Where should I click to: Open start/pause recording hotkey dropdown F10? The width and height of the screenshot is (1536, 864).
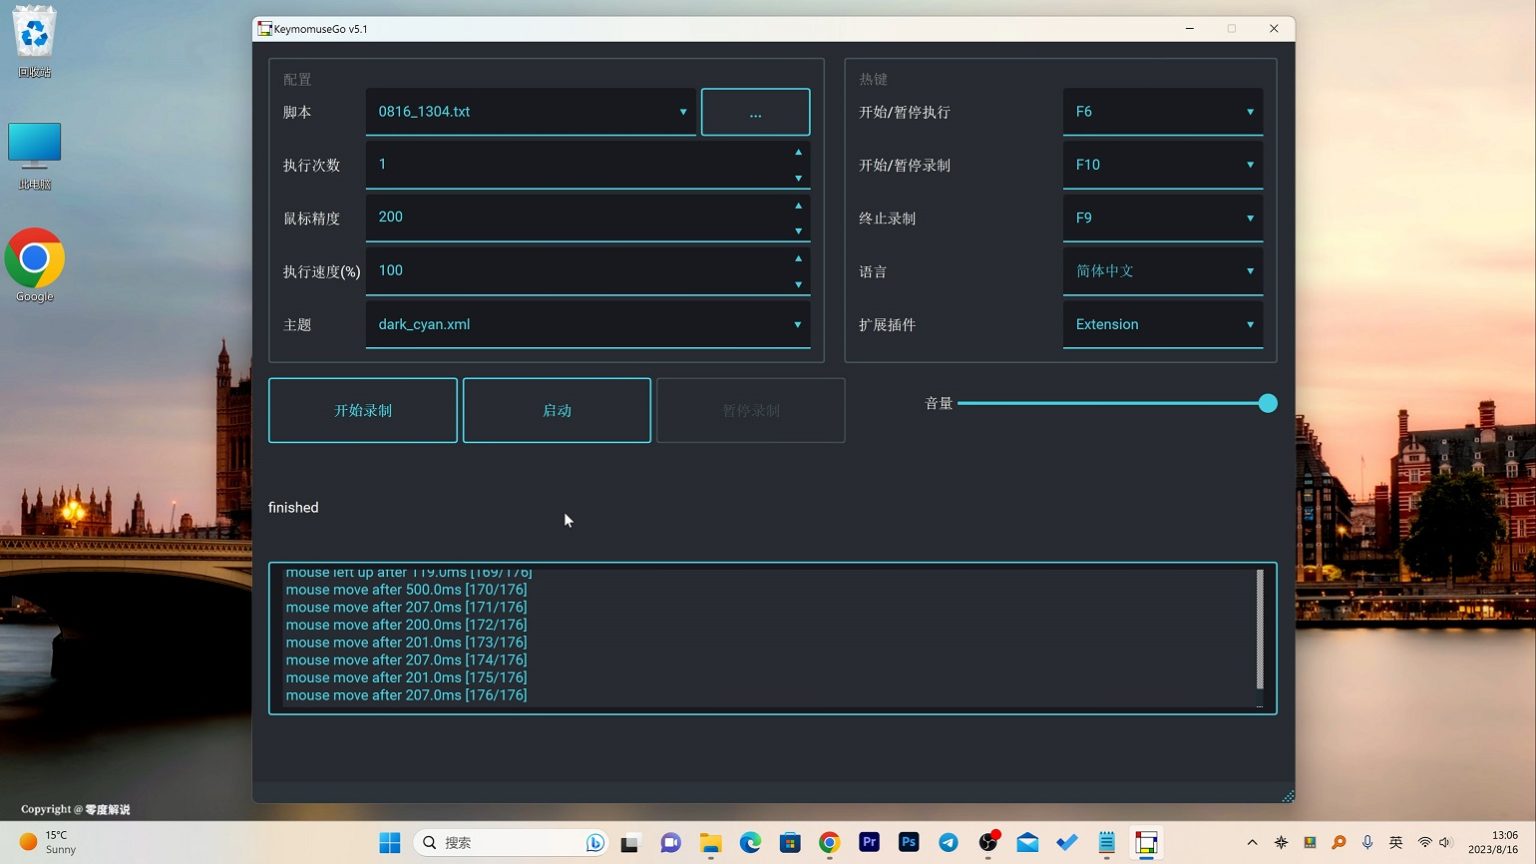[1163, 165]
